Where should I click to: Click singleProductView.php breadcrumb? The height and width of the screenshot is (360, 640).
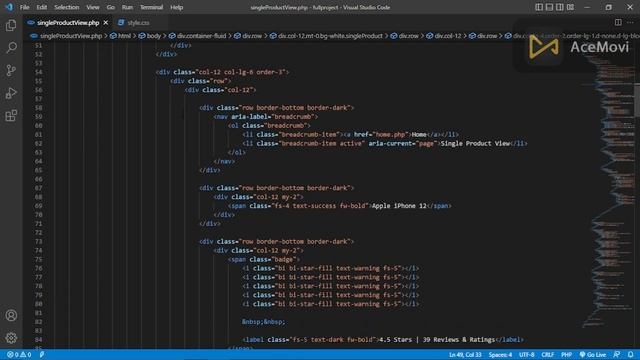71,36
